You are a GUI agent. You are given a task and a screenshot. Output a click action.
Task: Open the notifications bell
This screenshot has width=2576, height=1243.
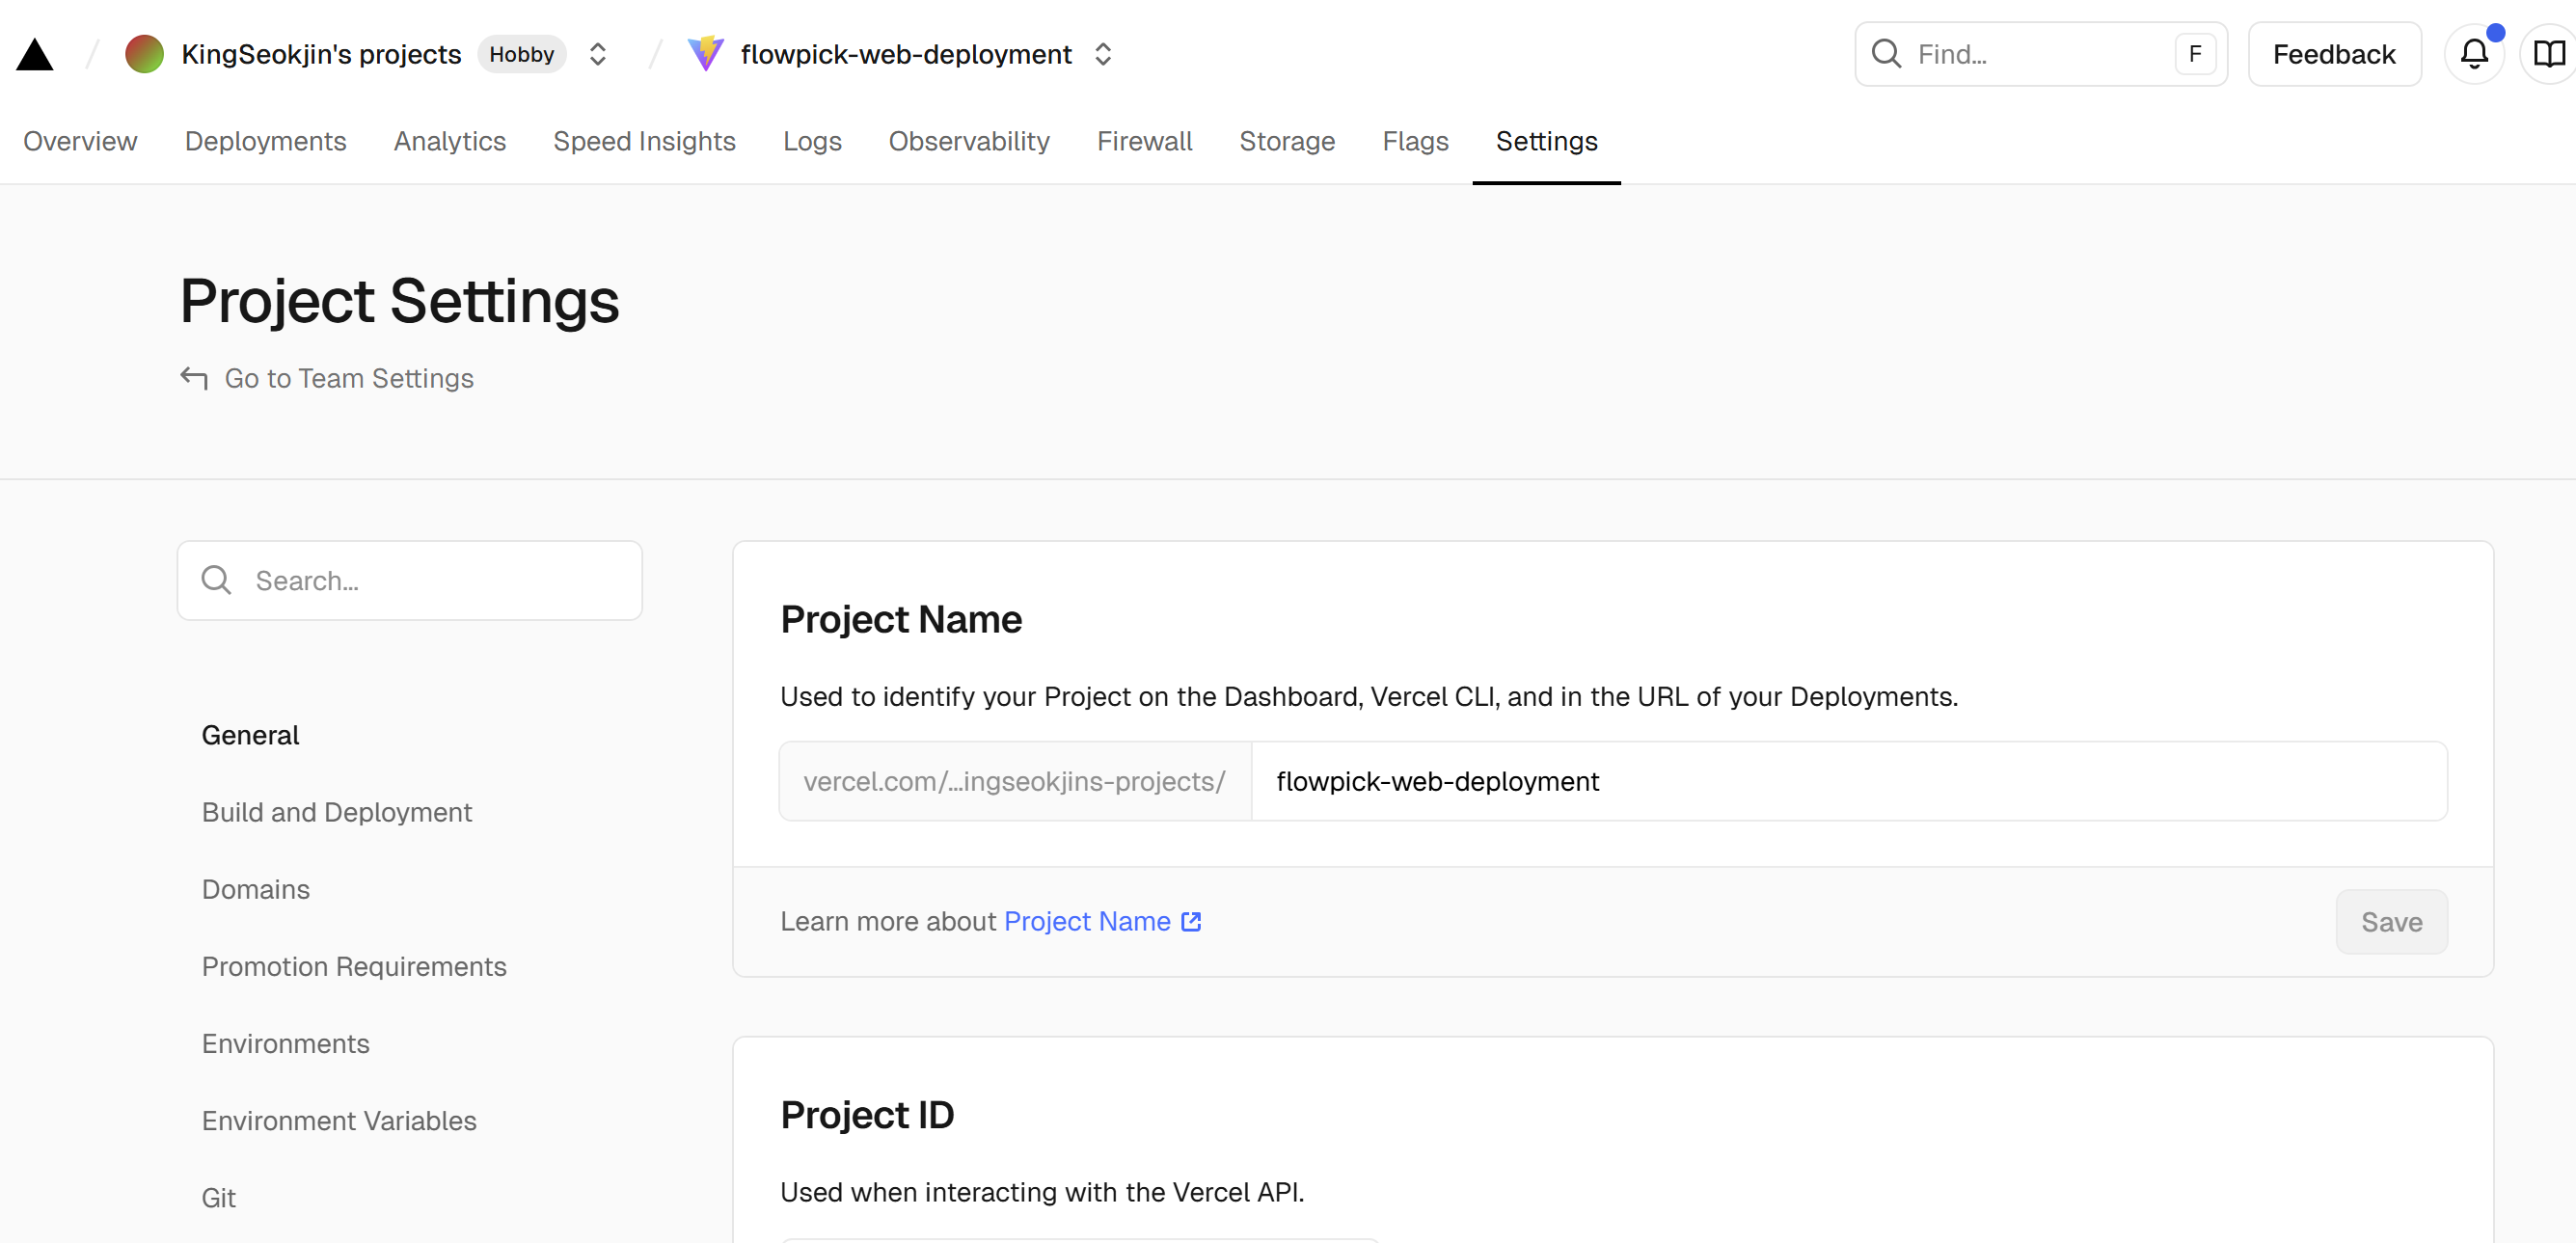[2474, 54]
